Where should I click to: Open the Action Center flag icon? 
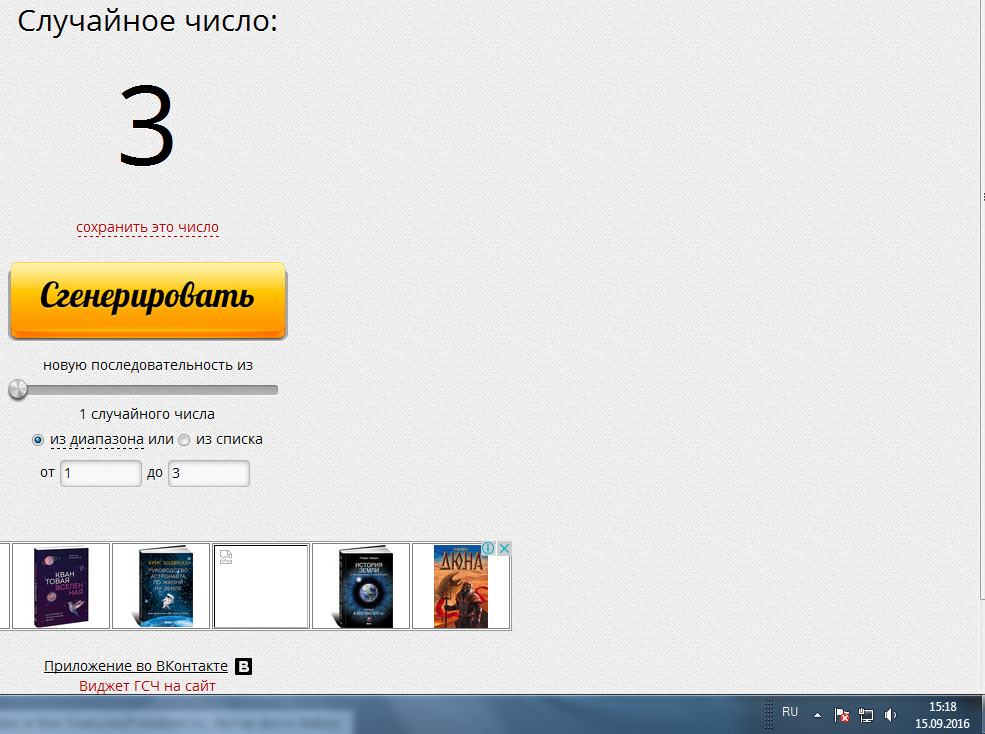(x=843, y=715)
